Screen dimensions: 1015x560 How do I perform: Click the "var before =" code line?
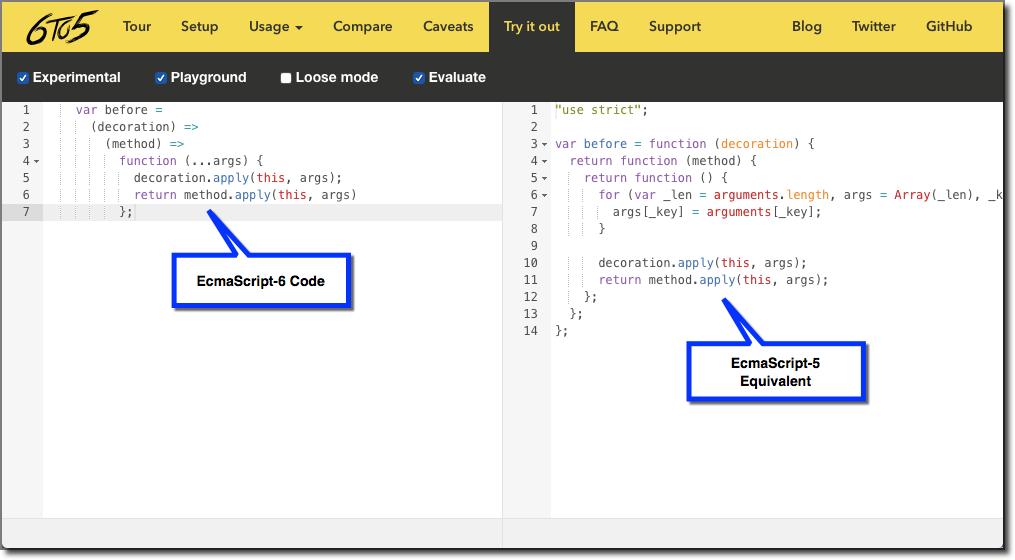click(118, 110)
